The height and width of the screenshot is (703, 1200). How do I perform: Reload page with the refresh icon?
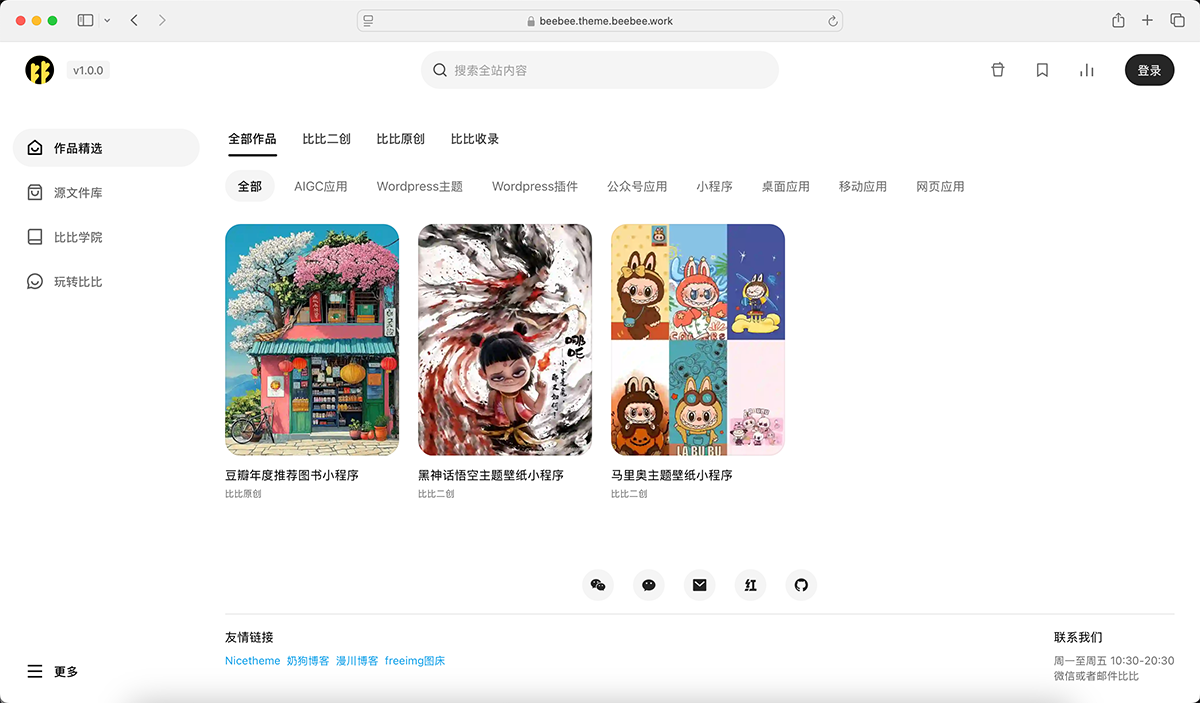coord(832,20)
